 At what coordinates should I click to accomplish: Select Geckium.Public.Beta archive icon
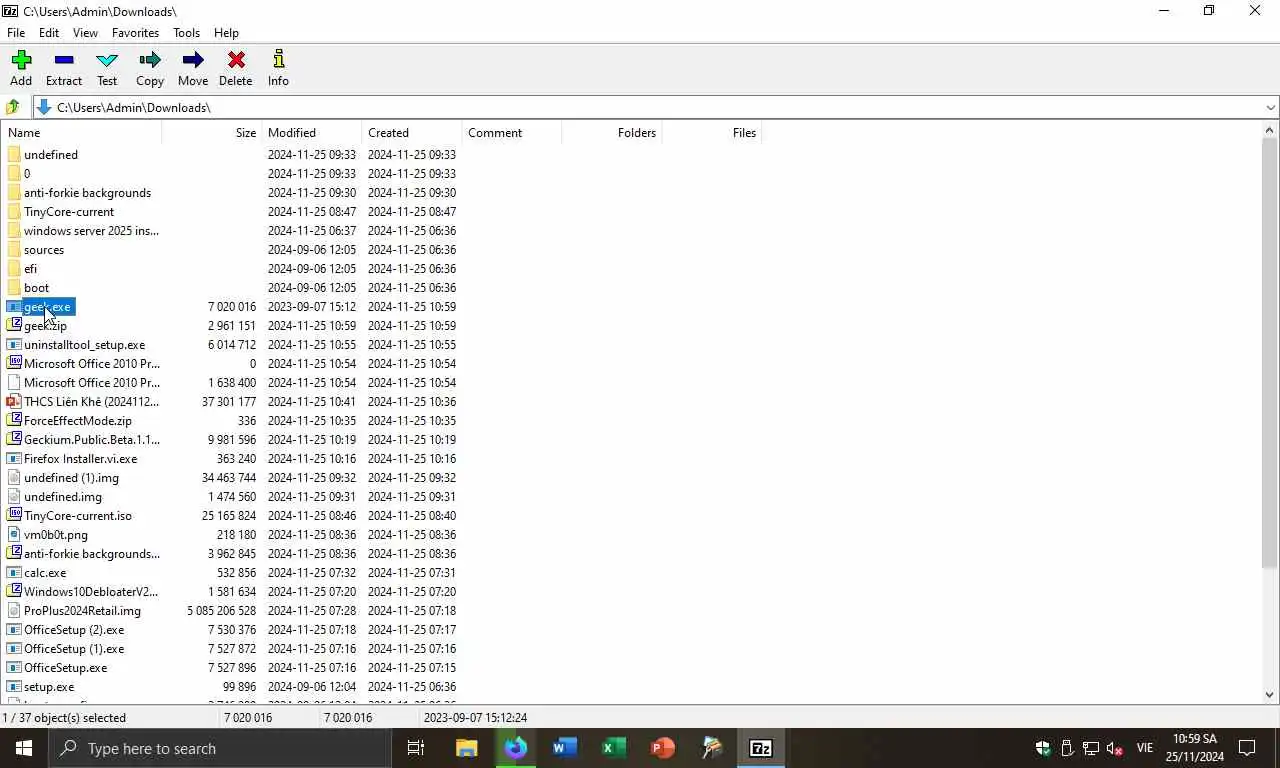click(14, 440)
